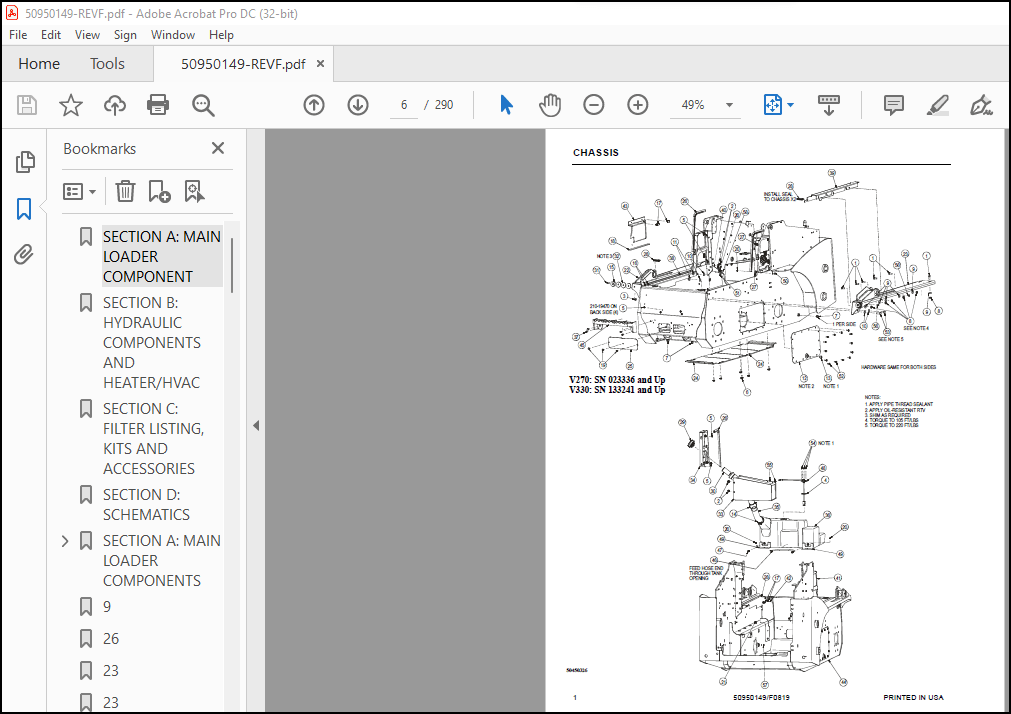
Task: Click the zoom out minus icon
Action: tap(594, 105)
